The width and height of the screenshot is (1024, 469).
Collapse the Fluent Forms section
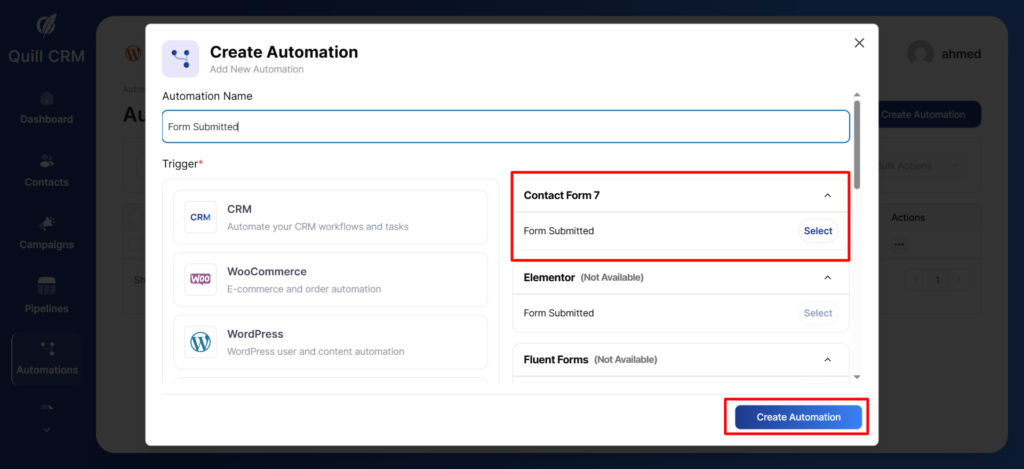click(827, 359)
